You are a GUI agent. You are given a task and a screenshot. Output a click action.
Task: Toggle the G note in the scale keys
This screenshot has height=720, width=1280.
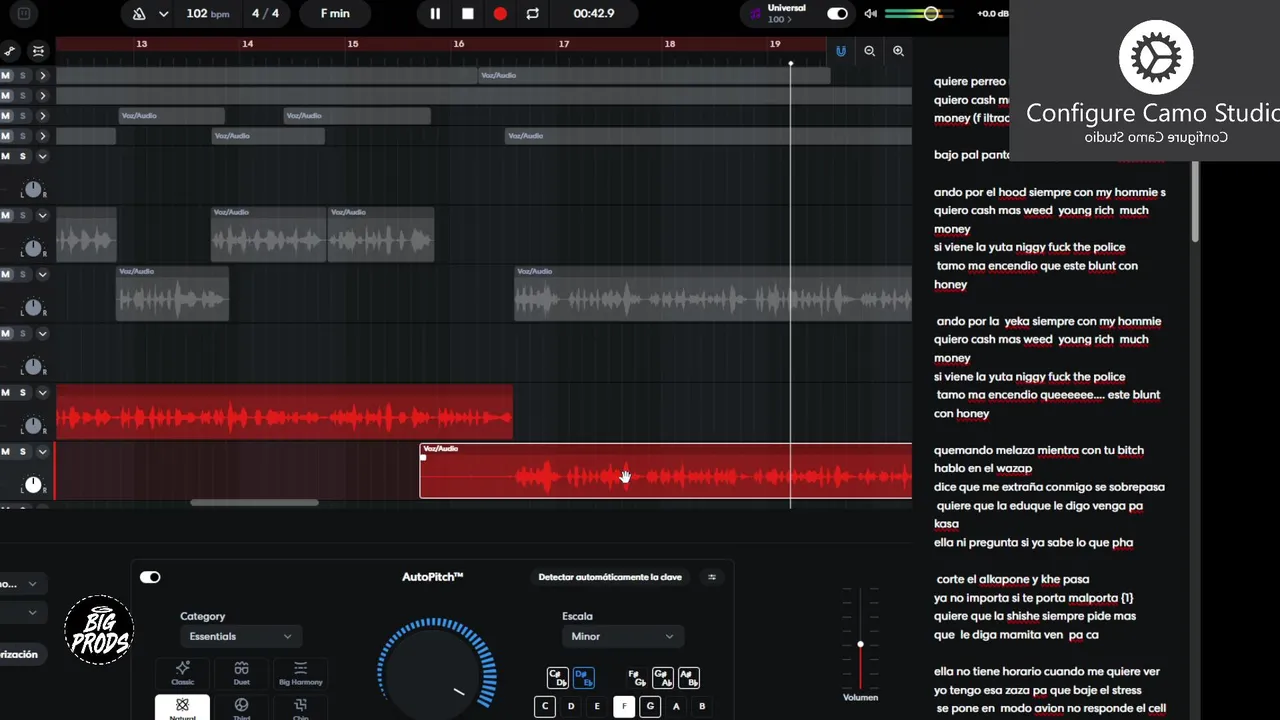(x=650, y=706)
